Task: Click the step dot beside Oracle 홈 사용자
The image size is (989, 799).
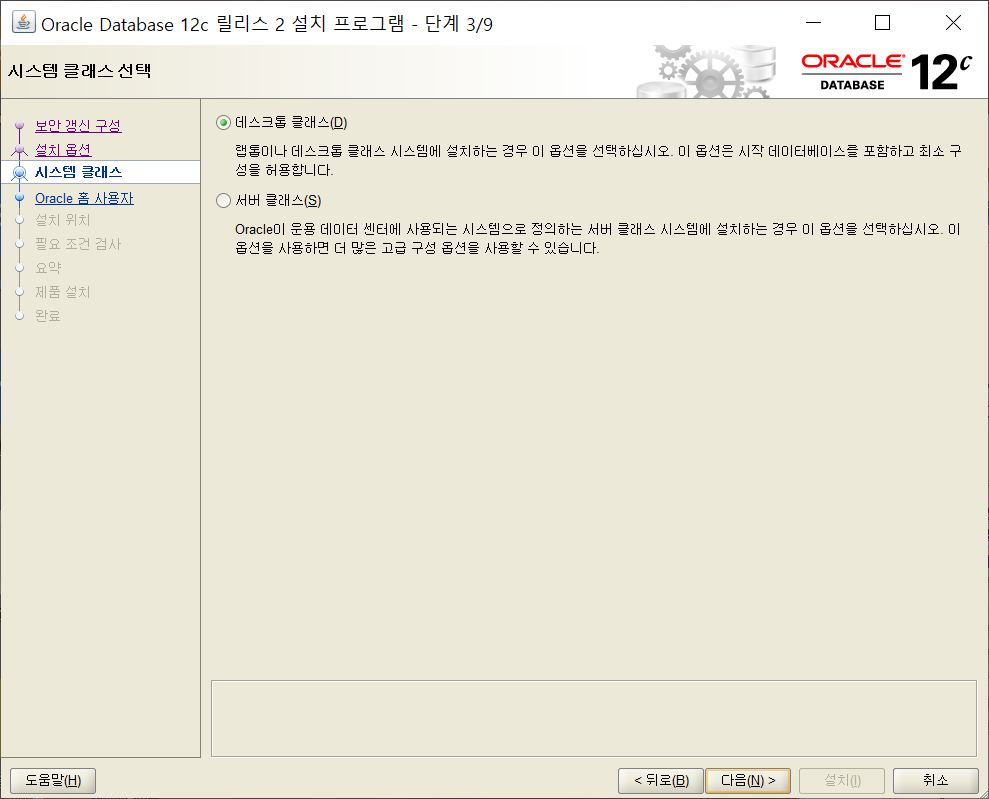Action: click(x=20, y=197)
